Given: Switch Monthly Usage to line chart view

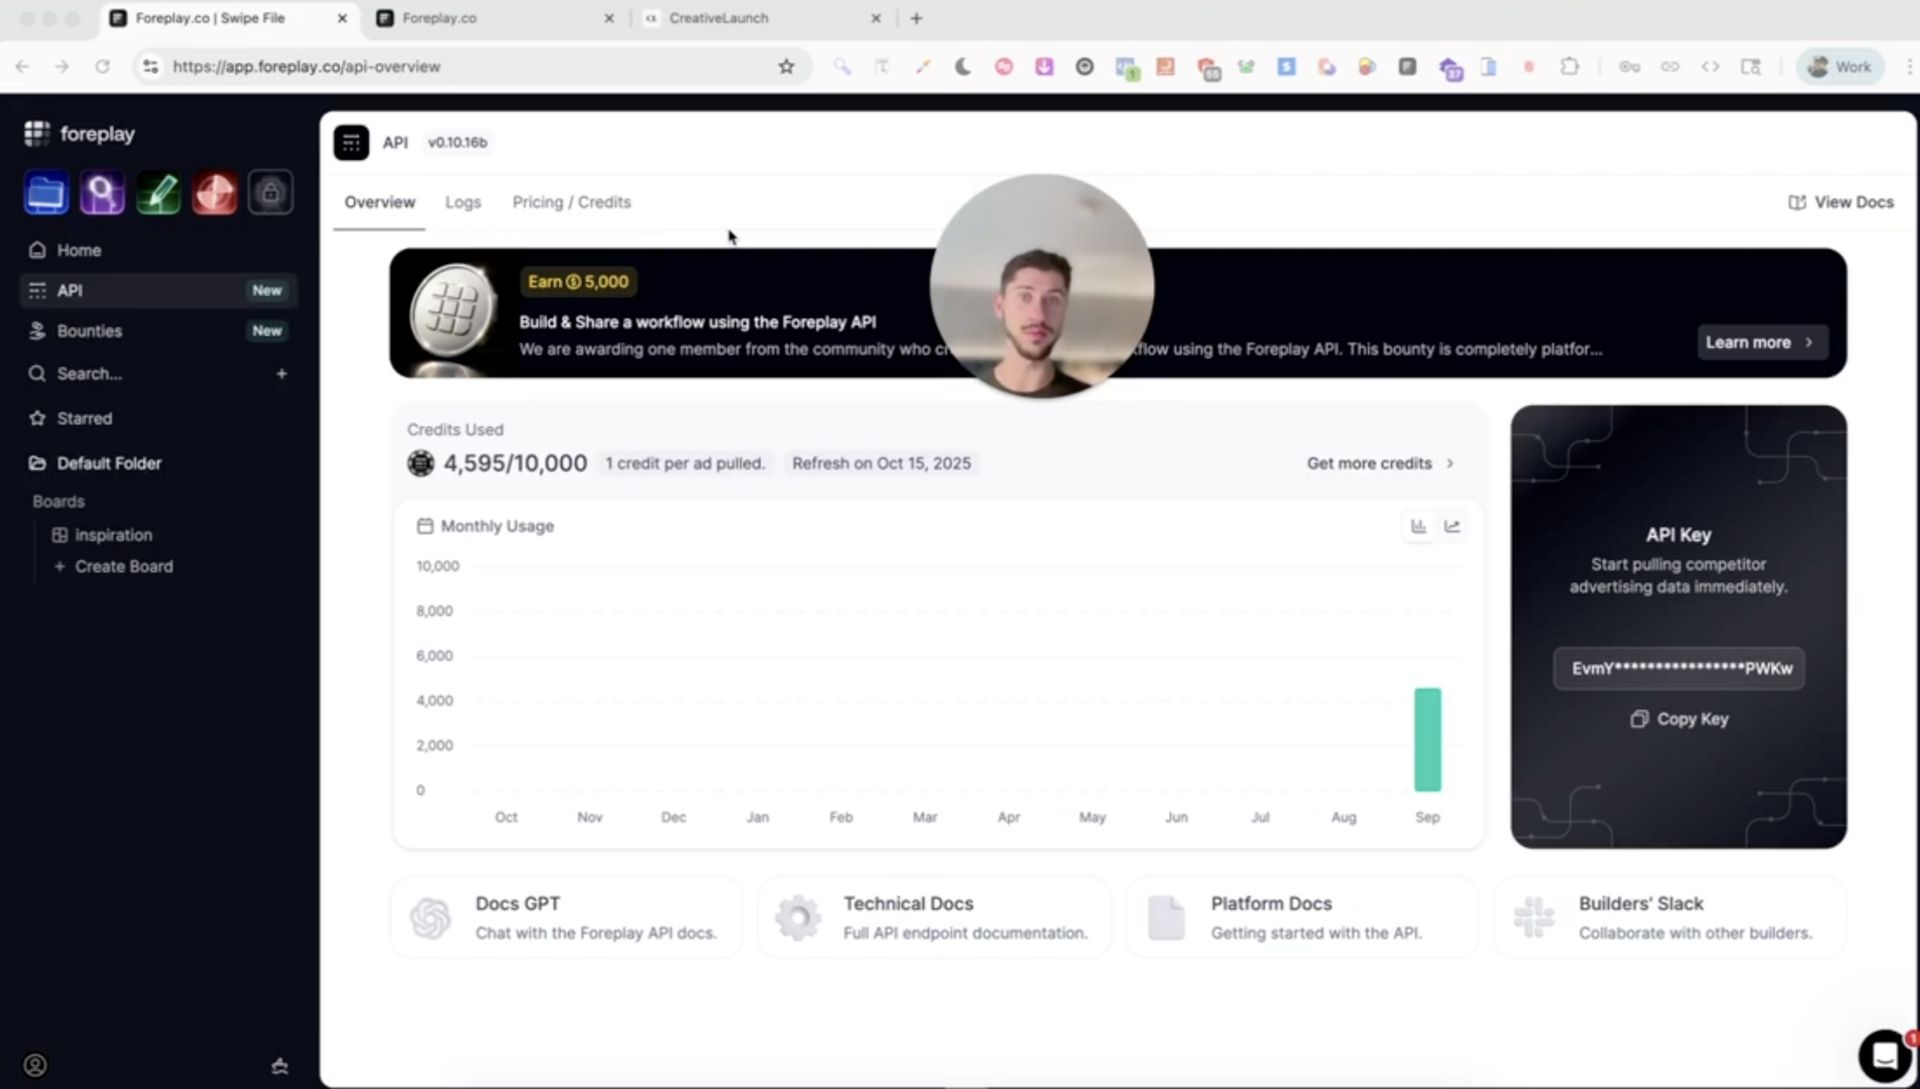Looking at the screenshot, I should (x=1453, y=525).
